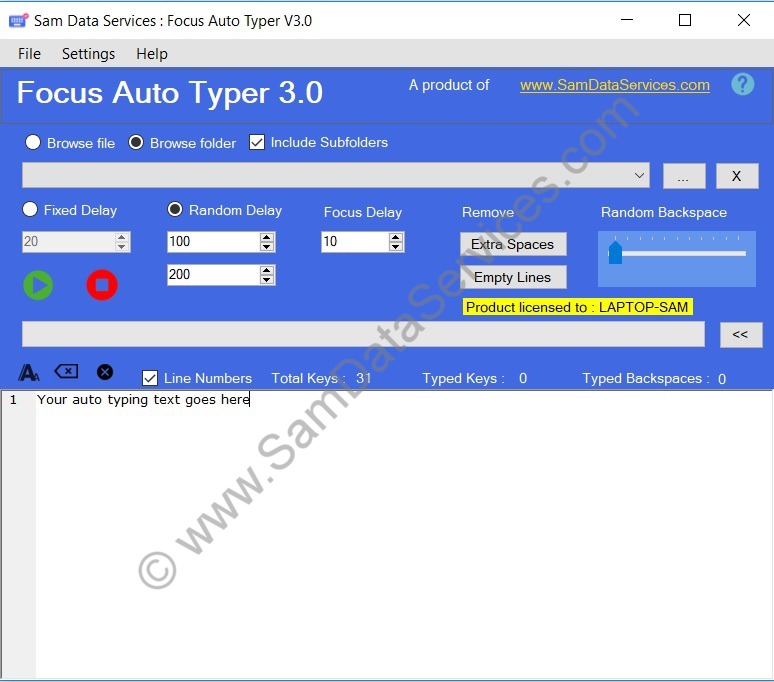774x682 pixels.
Task: Choose the Random Delay option
Action: (175, 209)
